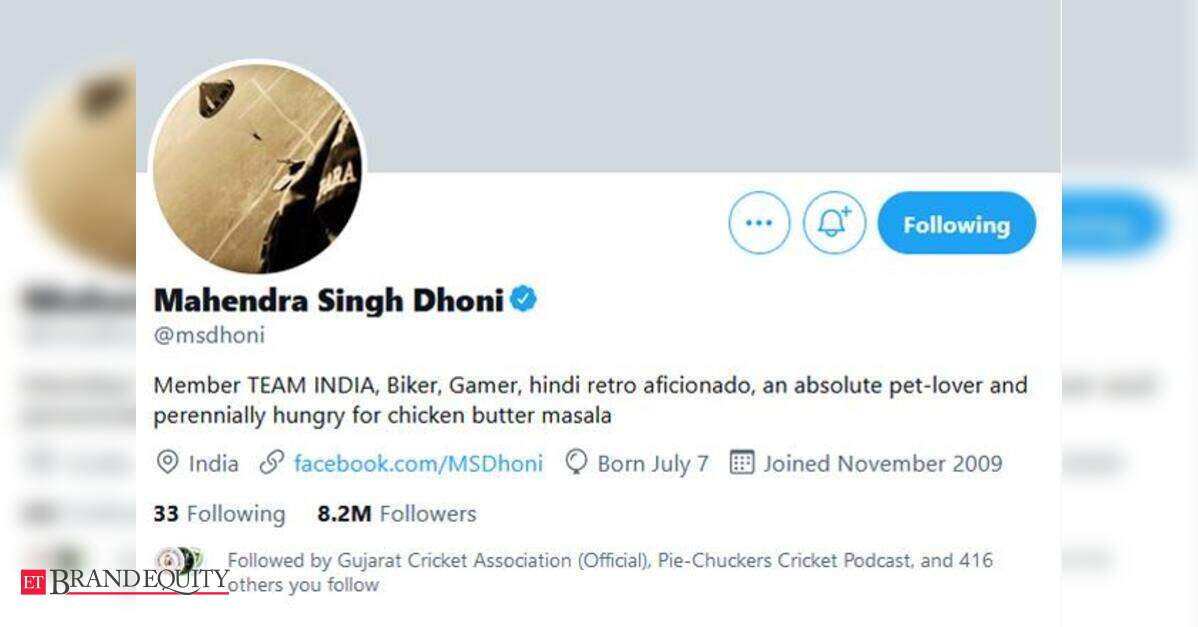
Task: Click the mutual followers avatar cluster
Action: coord(179,560)
